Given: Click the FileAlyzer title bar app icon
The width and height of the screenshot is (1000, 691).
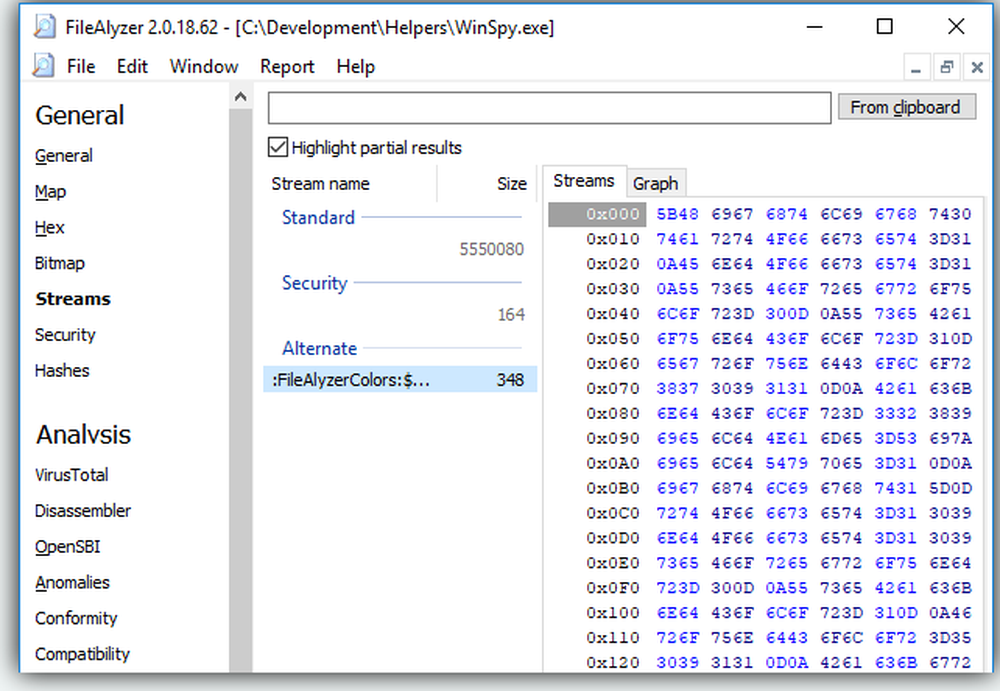Looking at the screenshot, I should pyautogui.click(x=45, y=27).
